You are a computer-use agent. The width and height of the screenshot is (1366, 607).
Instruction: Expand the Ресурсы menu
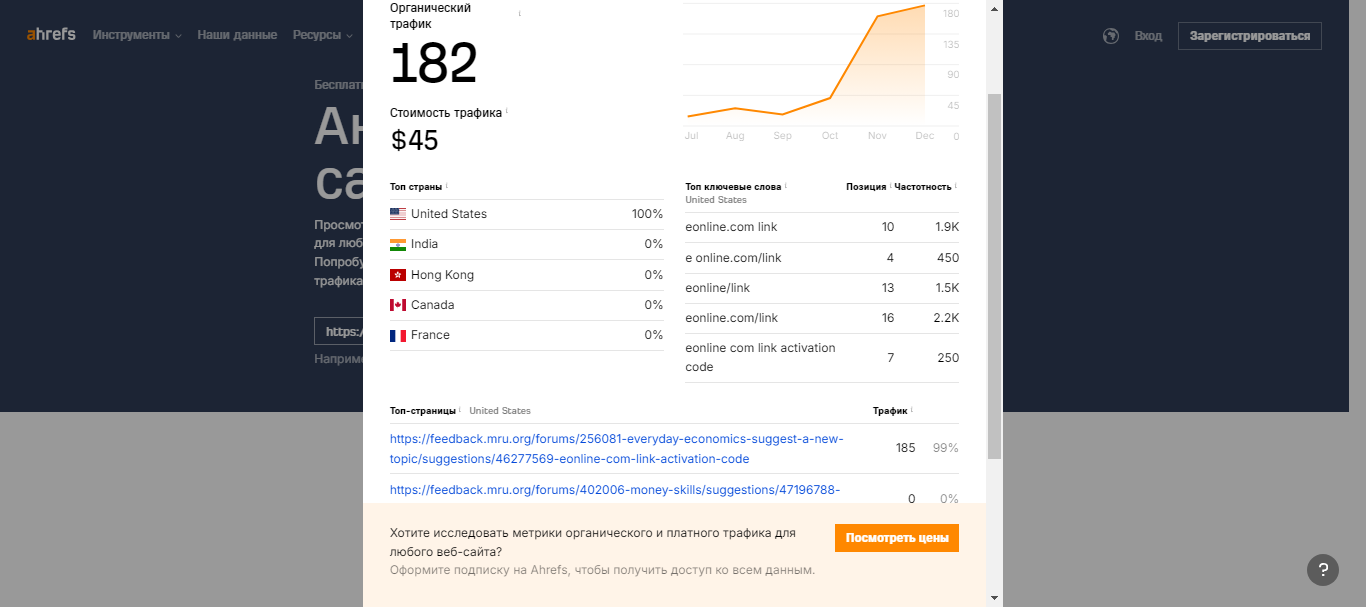[x=323, y=35]
